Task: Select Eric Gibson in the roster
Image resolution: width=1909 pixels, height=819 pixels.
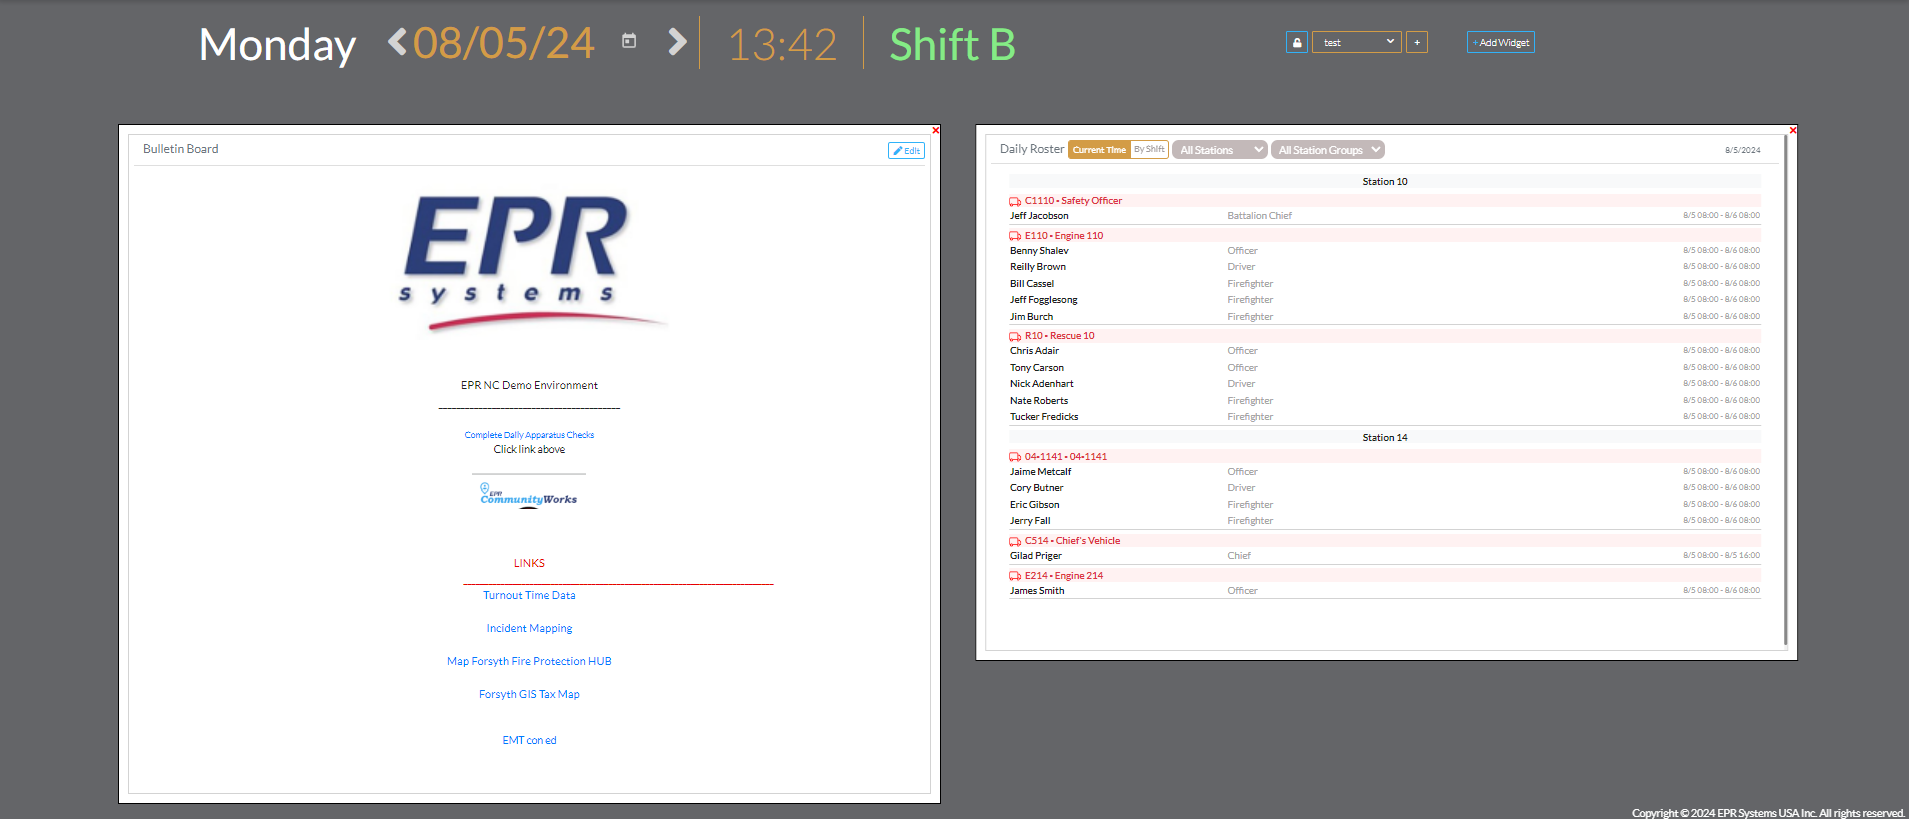Action: click(x=1035, y=505)
